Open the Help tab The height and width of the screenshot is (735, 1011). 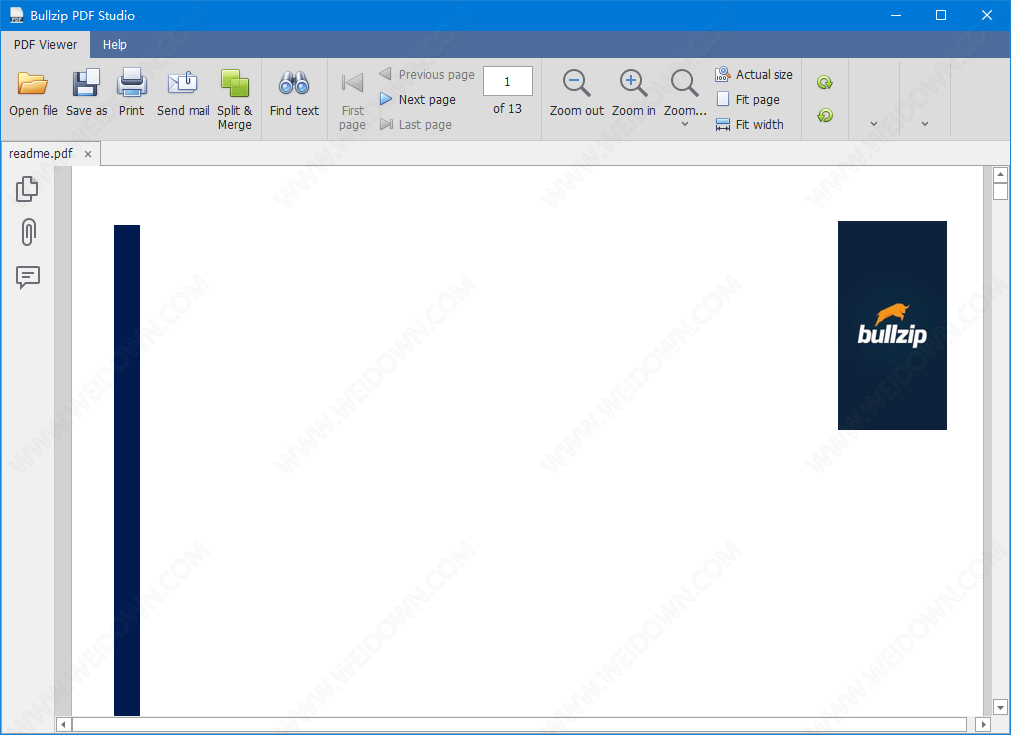(115, 44)
